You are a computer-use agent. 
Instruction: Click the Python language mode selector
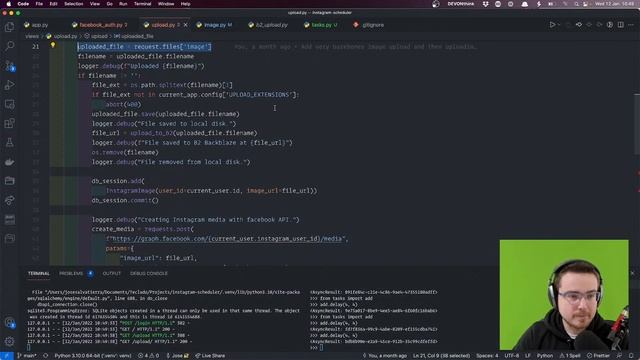point(544,356)
